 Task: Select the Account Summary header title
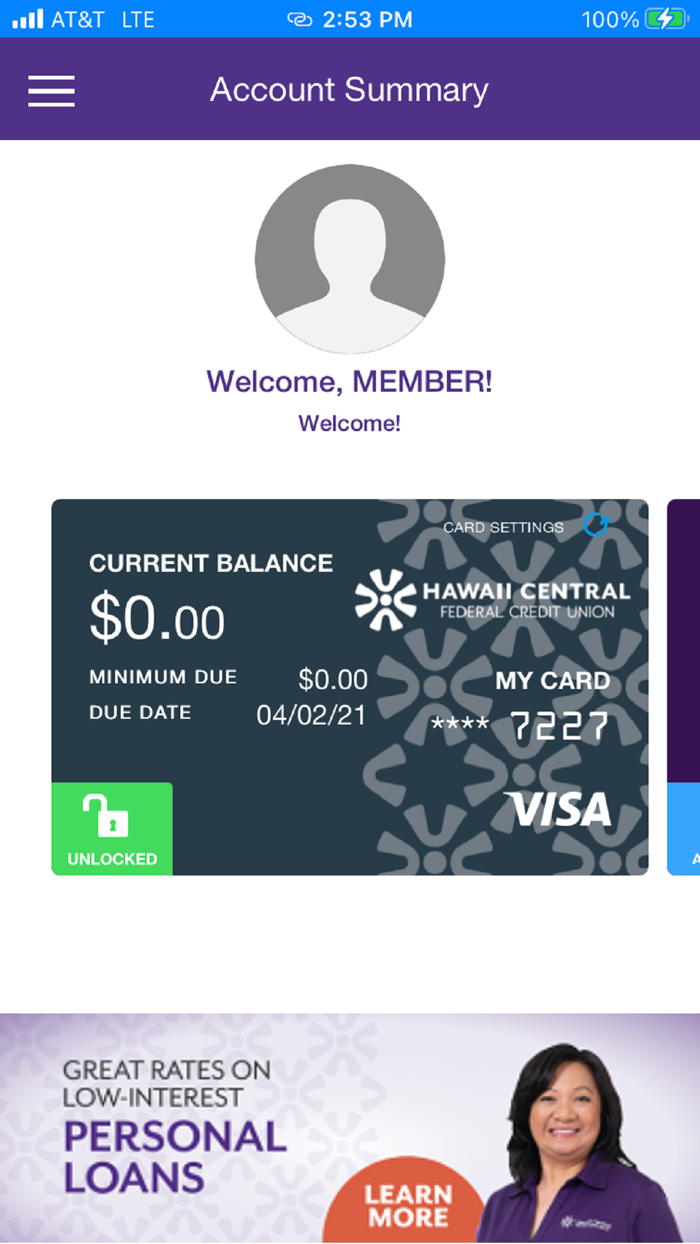[348, 90]
